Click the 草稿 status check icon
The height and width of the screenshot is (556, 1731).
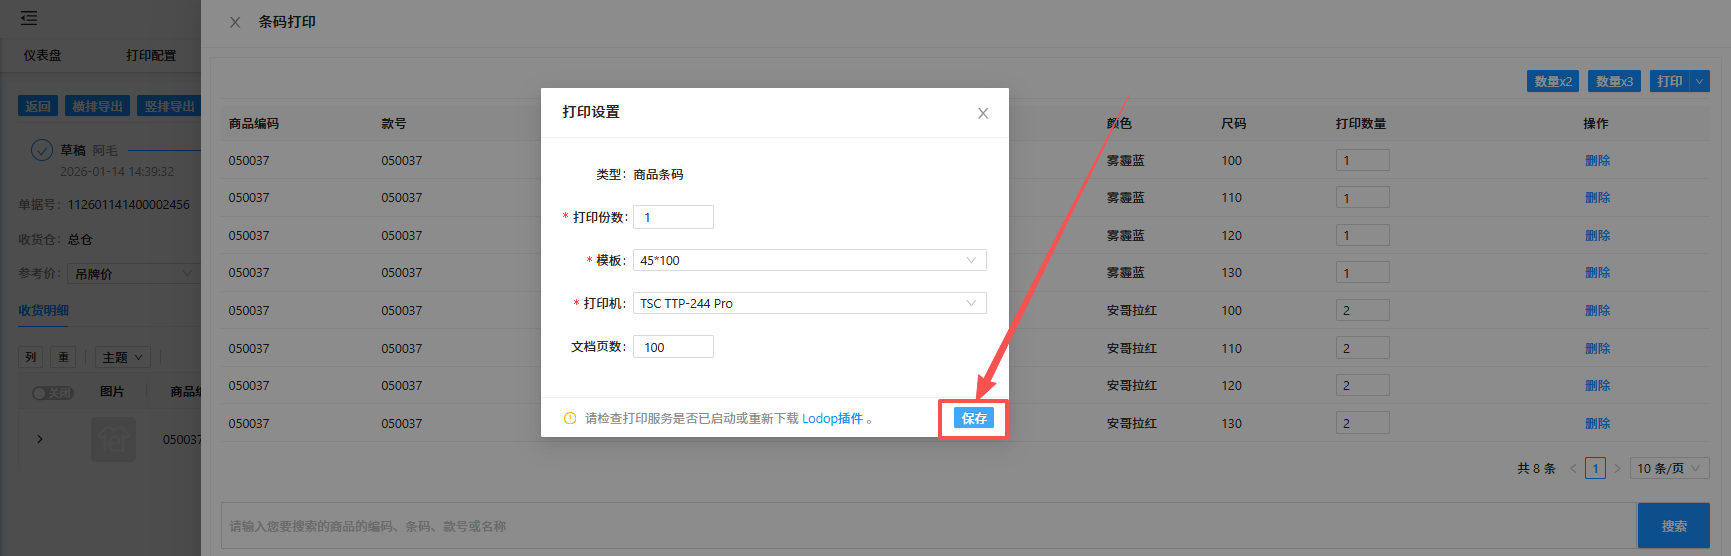tap(41, 150)
